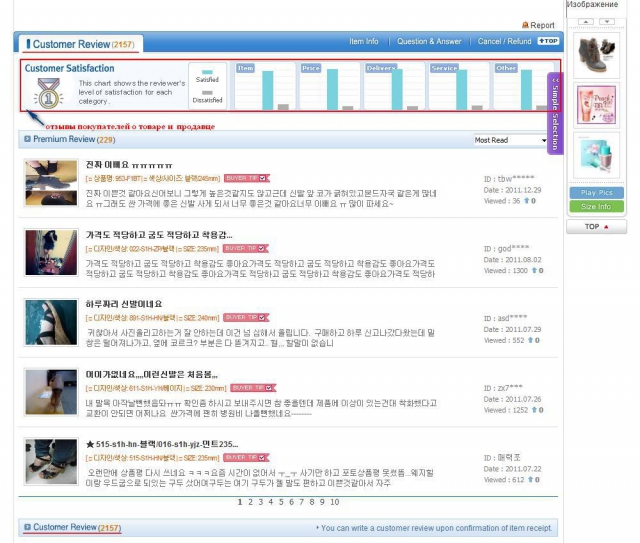Open the pink cosmetic thumbnail in sidebar

596,105
